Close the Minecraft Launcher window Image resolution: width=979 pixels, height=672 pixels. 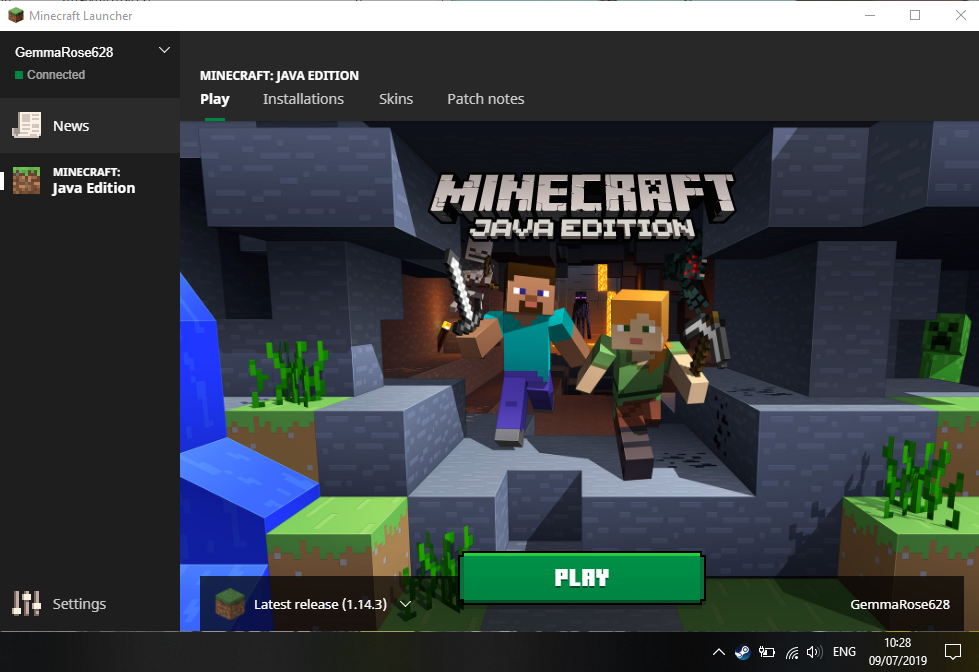coord(961,15)
